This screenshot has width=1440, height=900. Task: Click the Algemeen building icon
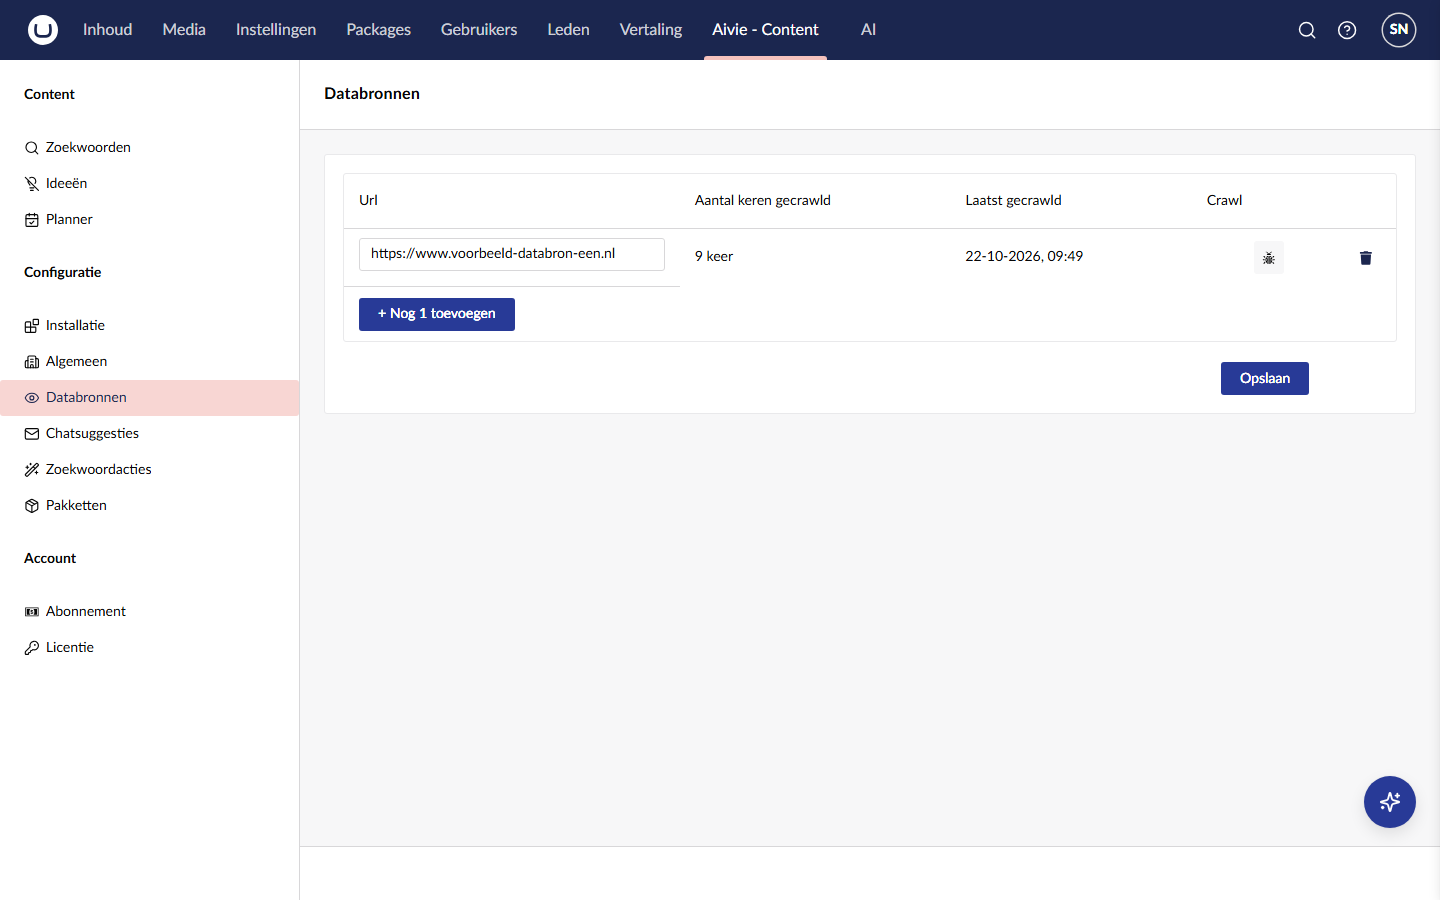click(x=32, y=362)
